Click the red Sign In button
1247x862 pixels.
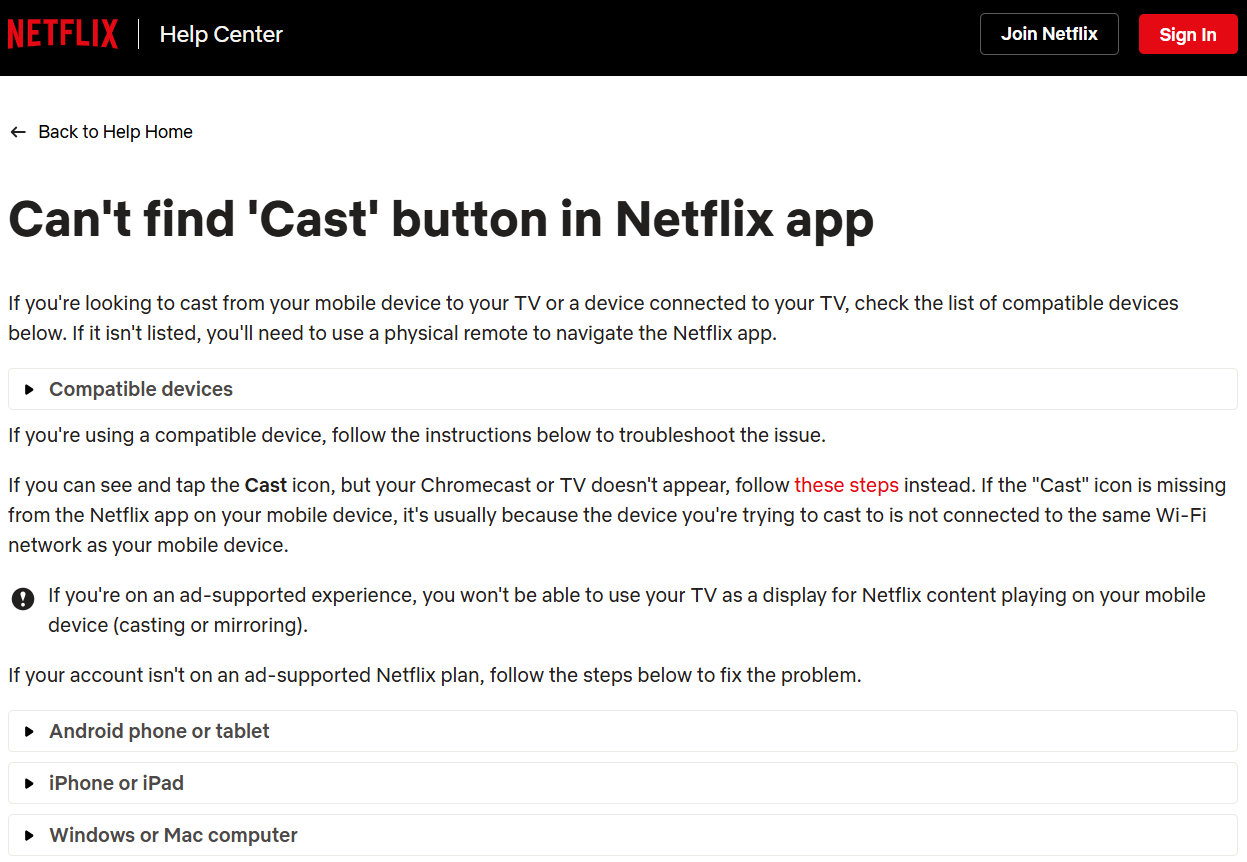coord(1188,34)
